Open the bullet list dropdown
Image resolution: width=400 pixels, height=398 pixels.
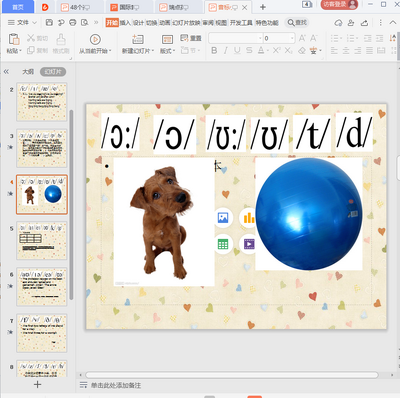[341, 38]
